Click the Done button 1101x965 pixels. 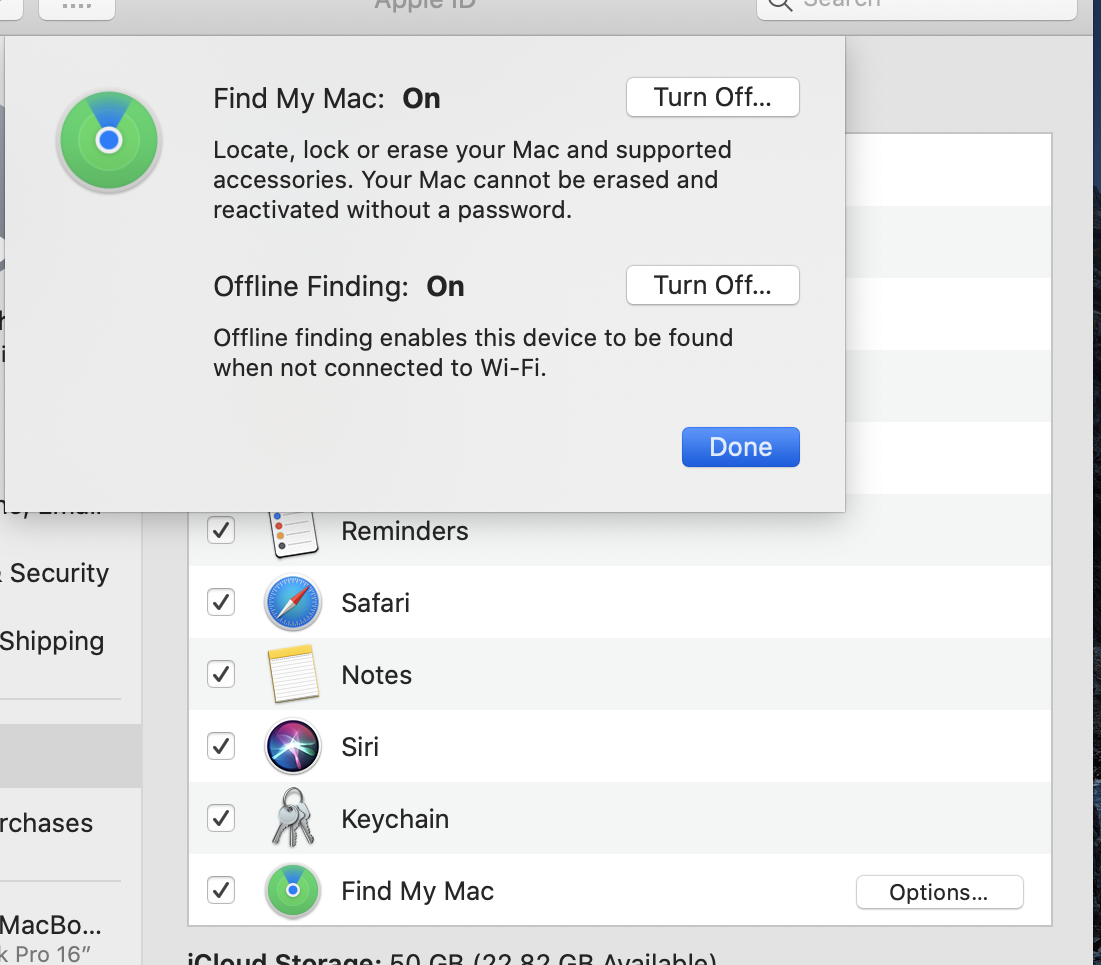pos(740,447)
